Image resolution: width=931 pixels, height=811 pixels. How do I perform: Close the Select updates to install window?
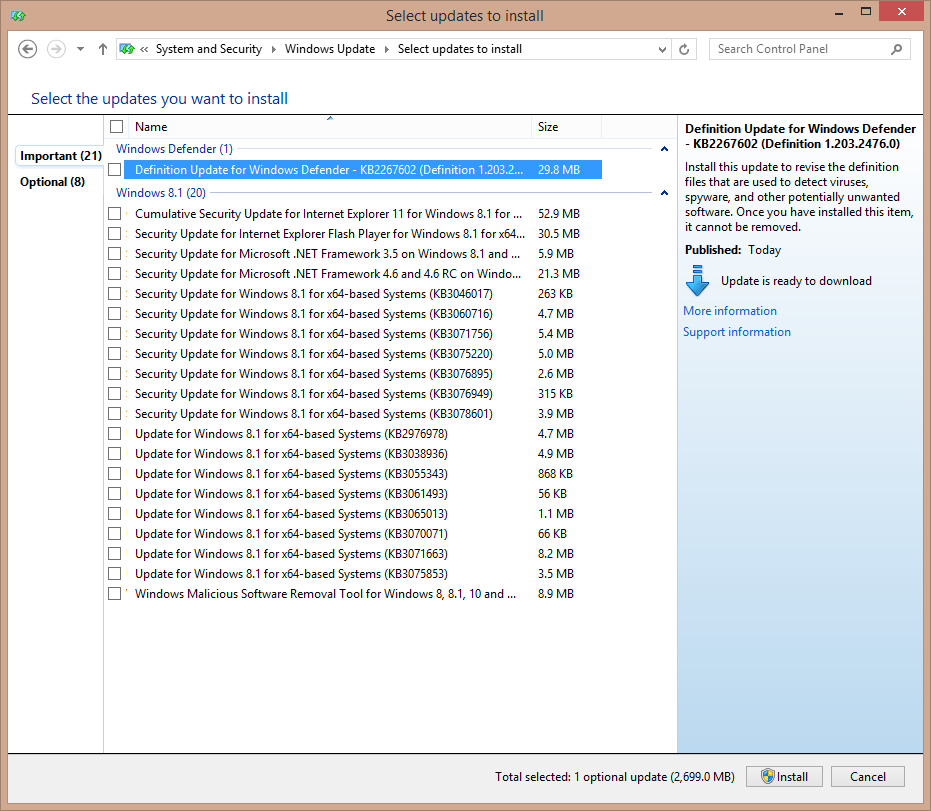tap(901, 12)
